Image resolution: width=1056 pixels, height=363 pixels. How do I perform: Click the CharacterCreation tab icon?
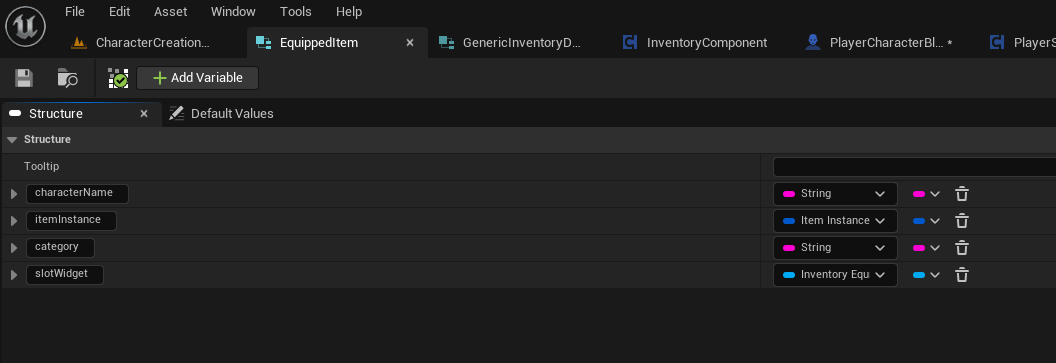[79, 43]
